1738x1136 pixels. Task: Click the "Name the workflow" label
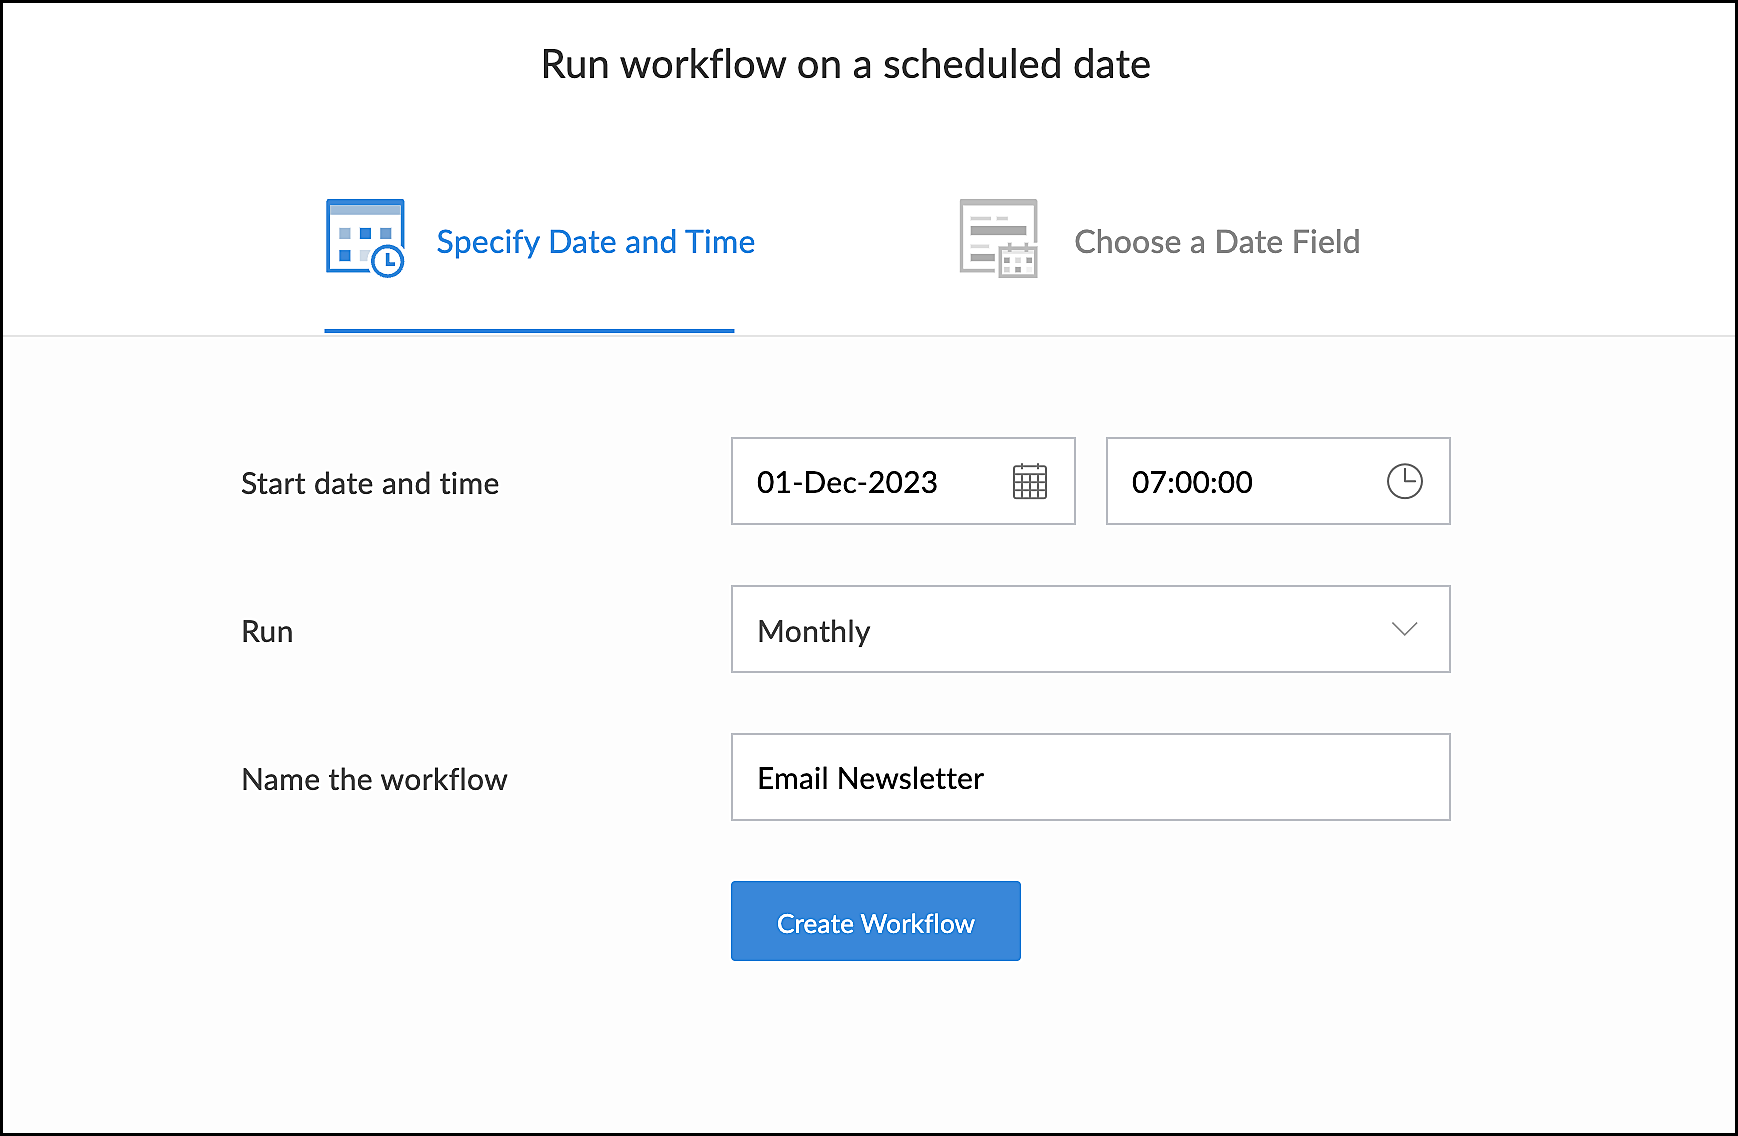tap(374, 780)
